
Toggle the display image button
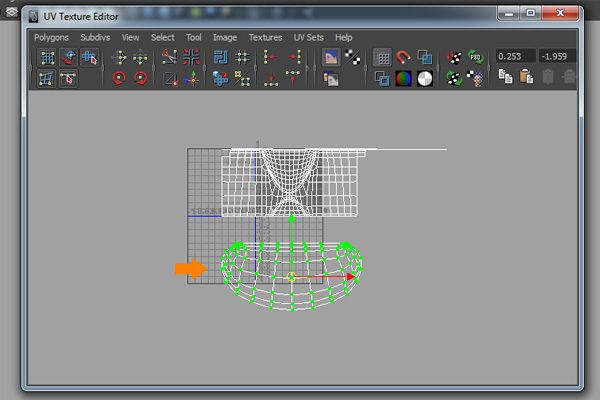tap(331, 57)
